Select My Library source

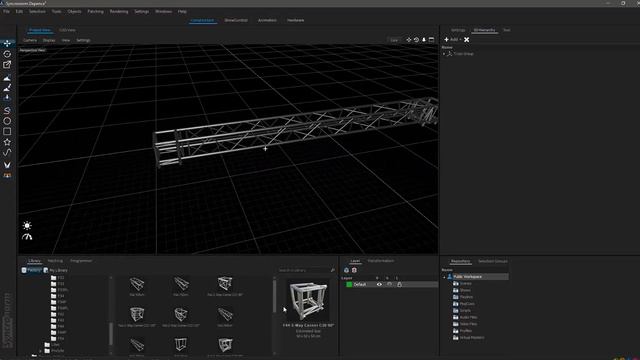point(56,270)
